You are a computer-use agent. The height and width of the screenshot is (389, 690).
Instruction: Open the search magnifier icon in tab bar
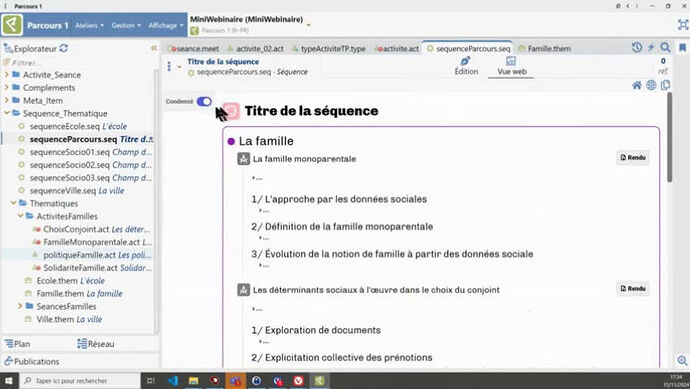pyautogui.click(x=665, y=48)
